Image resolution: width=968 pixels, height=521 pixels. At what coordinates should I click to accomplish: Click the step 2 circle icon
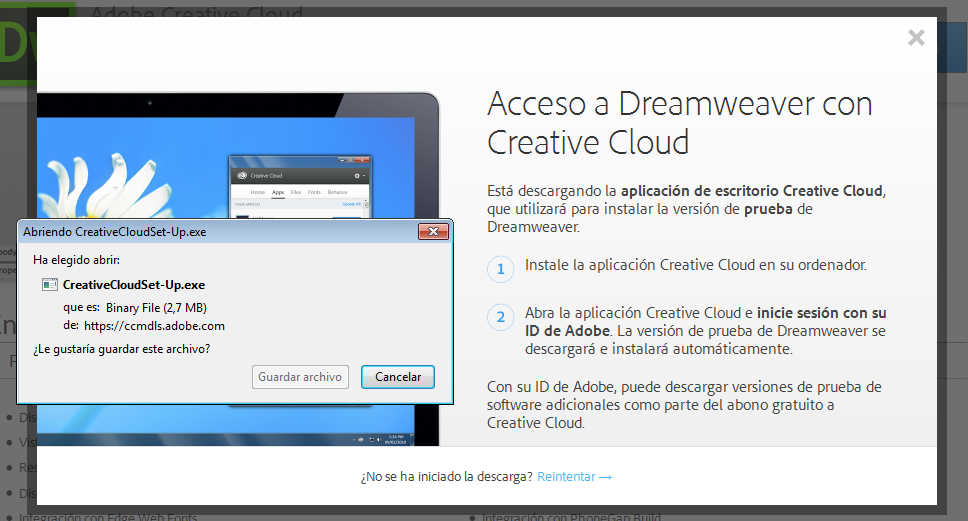click(x=501, y=317)
